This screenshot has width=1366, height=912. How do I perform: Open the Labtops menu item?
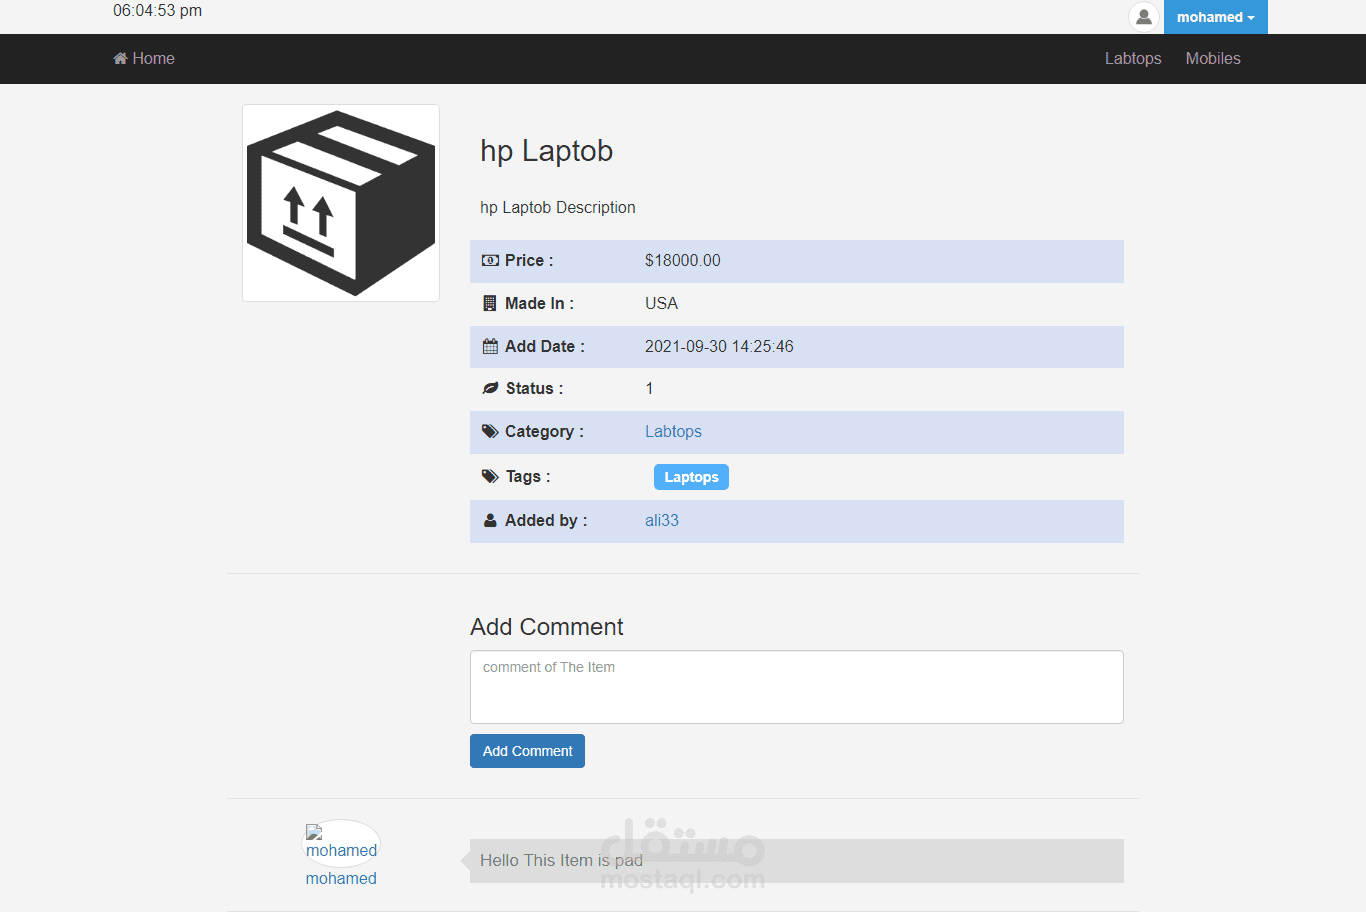click(1133, 58)
